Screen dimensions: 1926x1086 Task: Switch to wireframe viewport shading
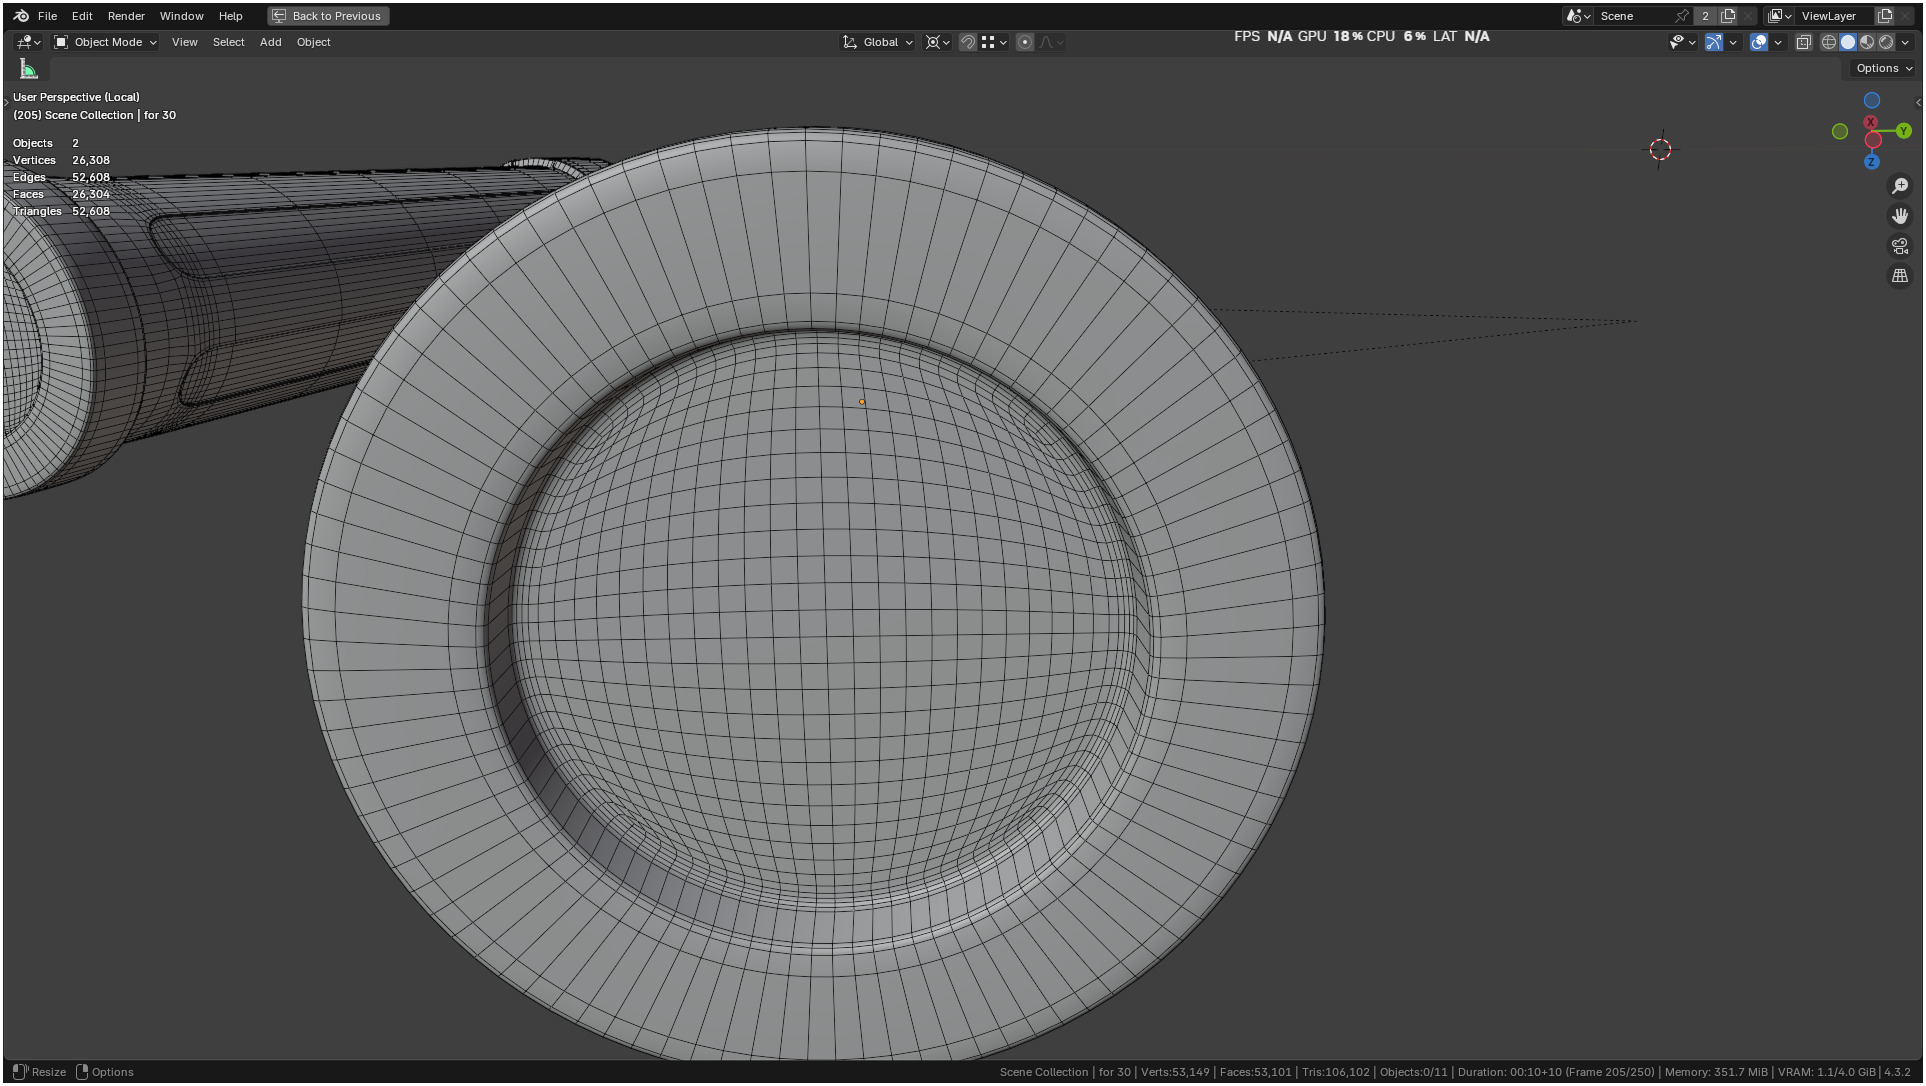tap(1828, 42)
